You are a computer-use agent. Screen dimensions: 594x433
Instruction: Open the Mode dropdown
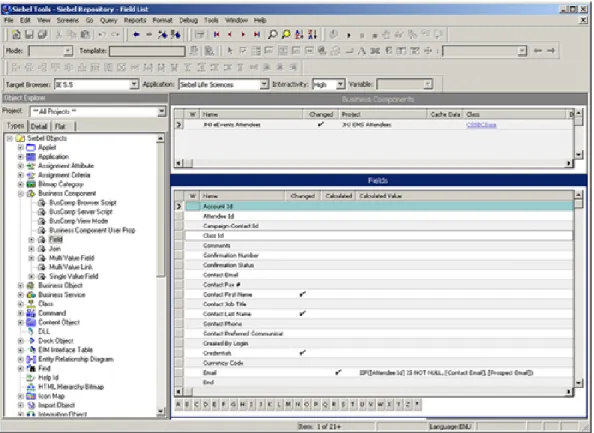point(68,51)
